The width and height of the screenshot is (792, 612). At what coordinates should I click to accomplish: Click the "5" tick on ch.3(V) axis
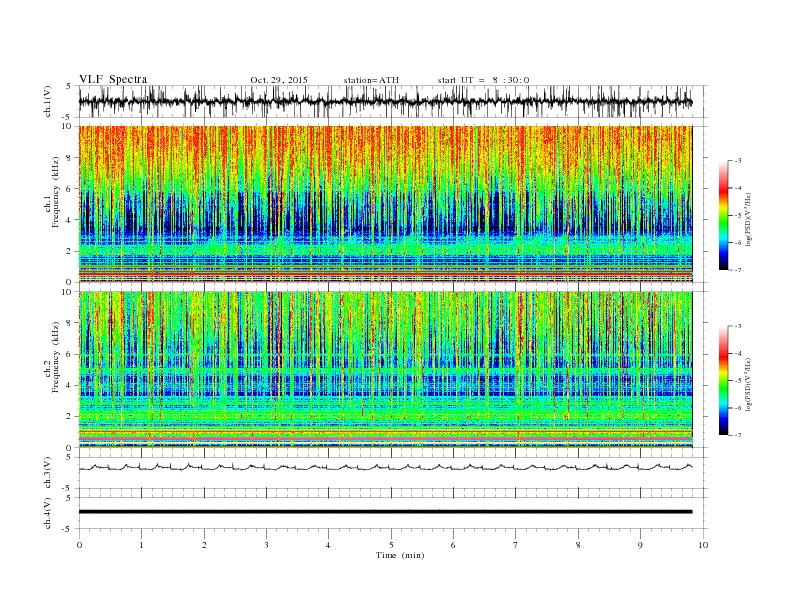pyautogui.click(x=70, y=457)
